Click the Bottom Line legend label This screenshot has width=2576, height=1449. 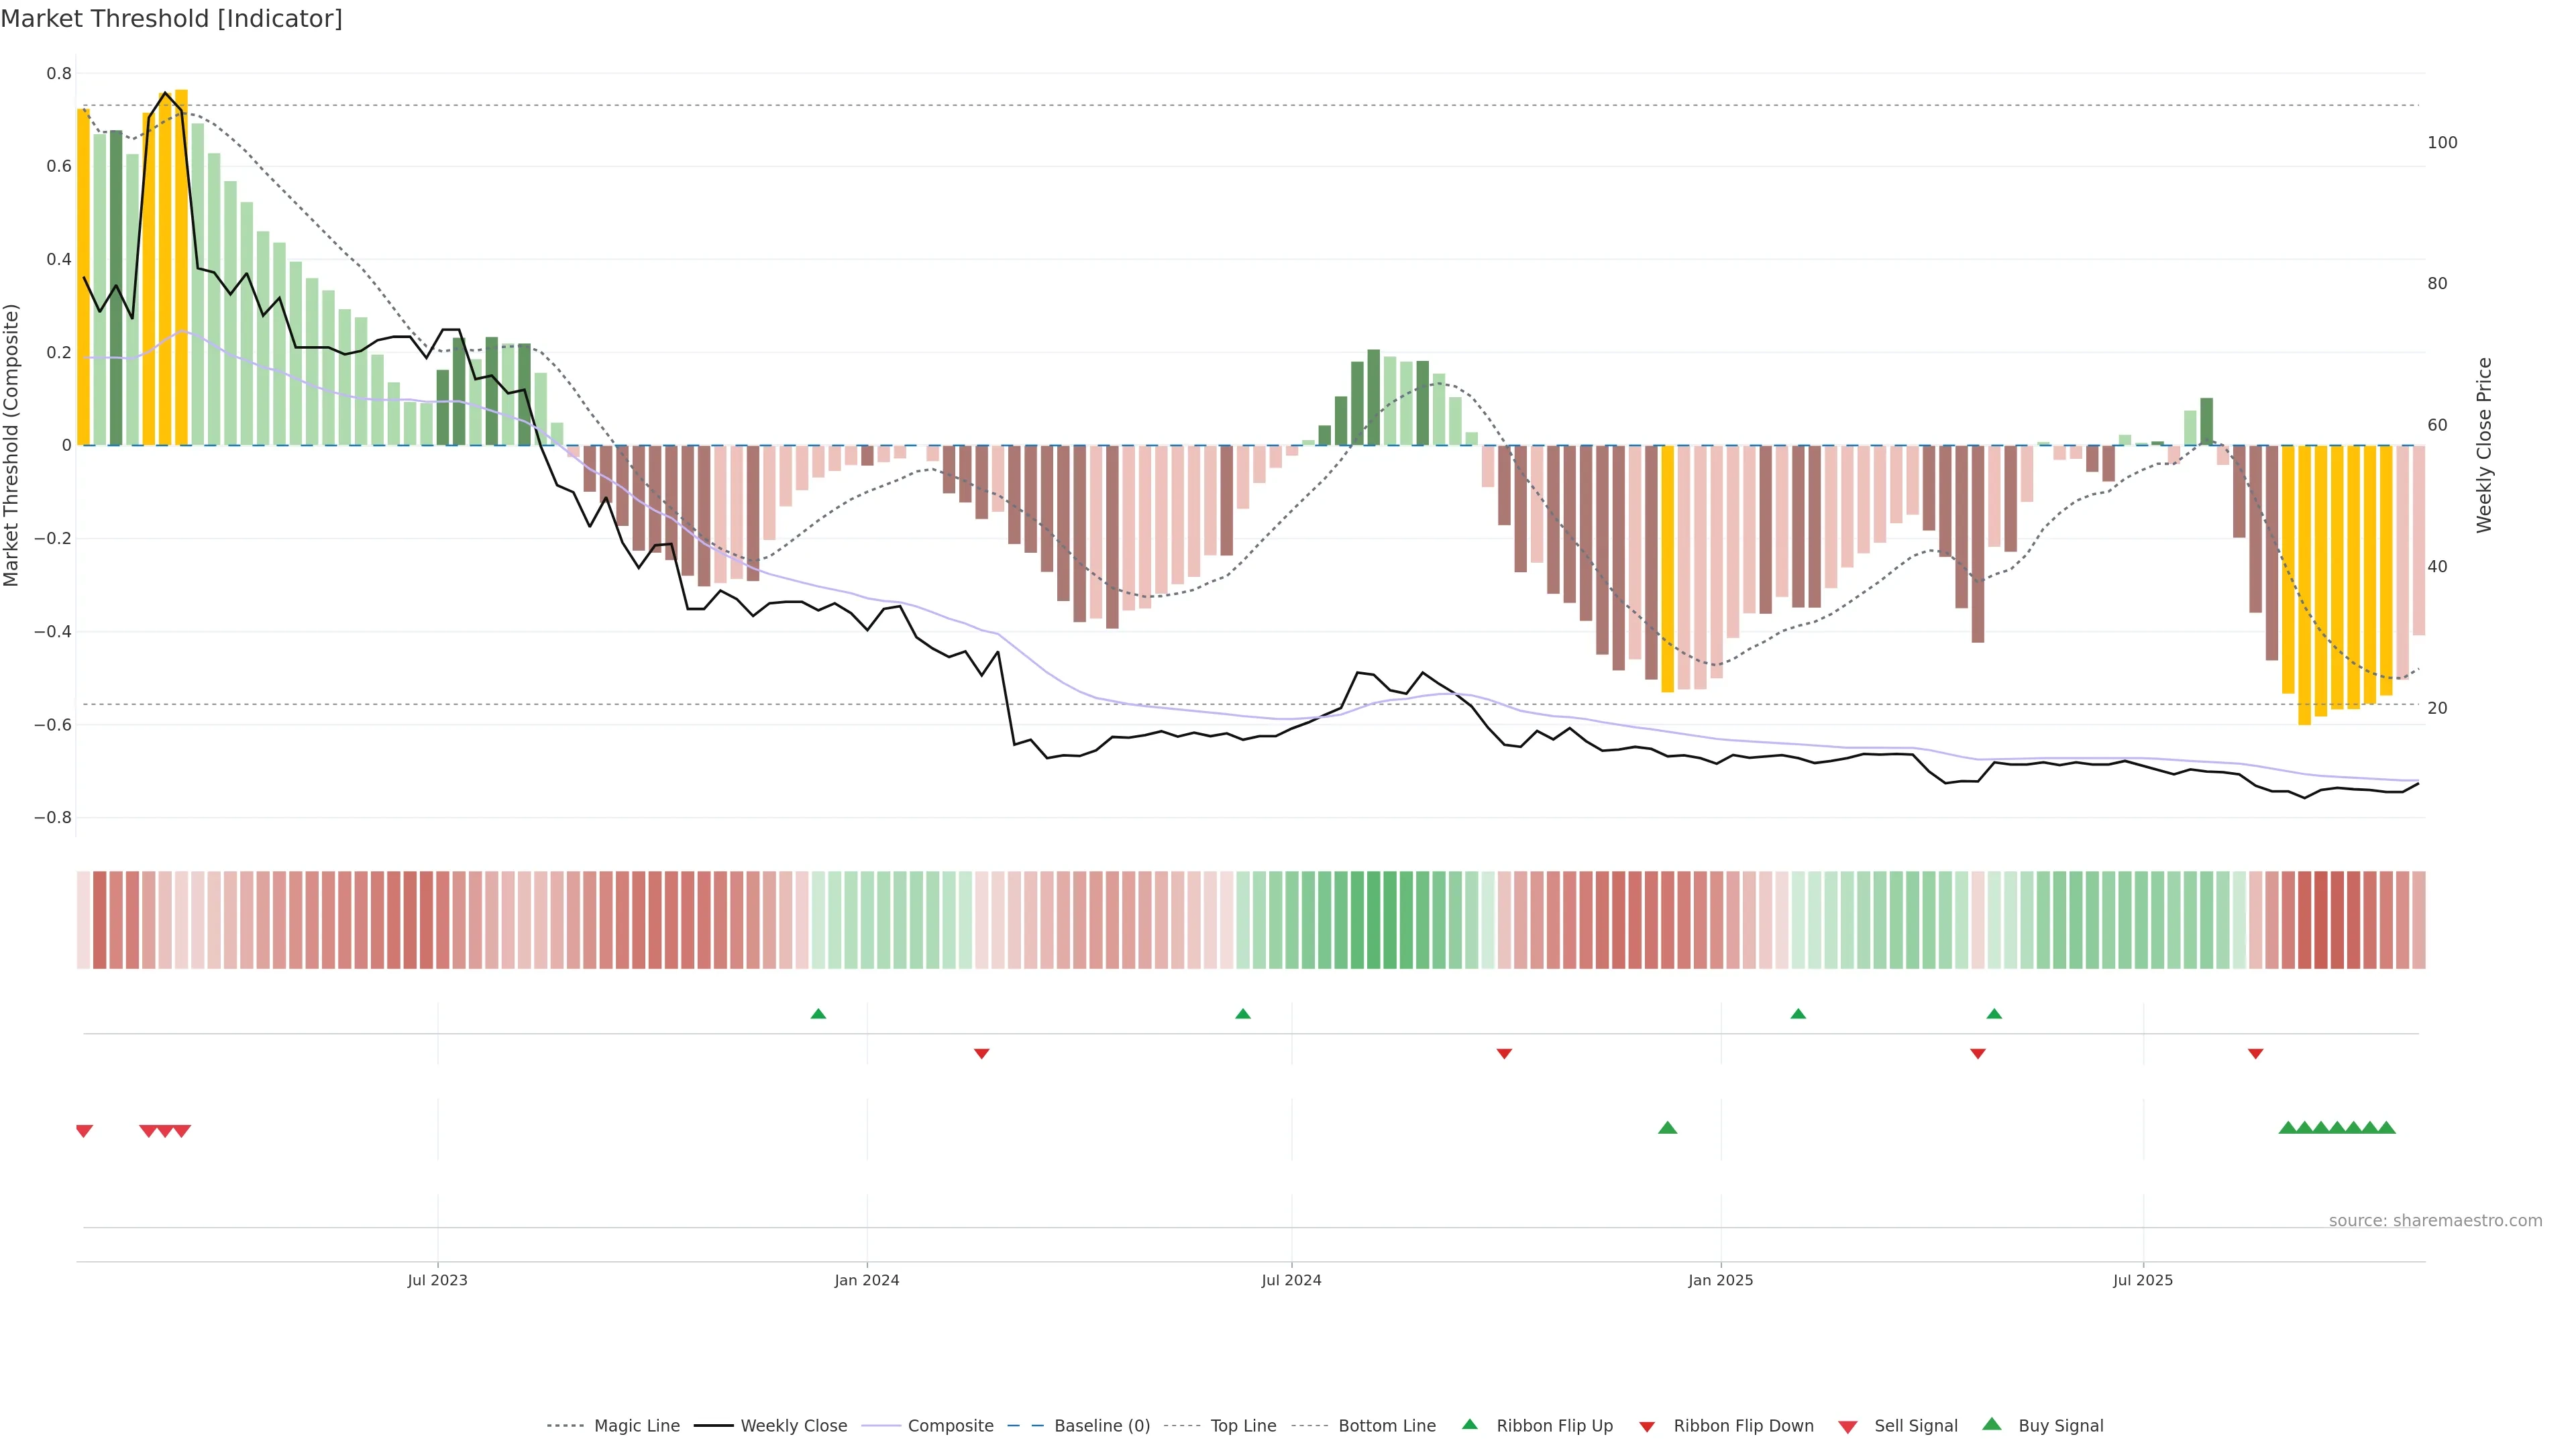tap(1386, 1426)
